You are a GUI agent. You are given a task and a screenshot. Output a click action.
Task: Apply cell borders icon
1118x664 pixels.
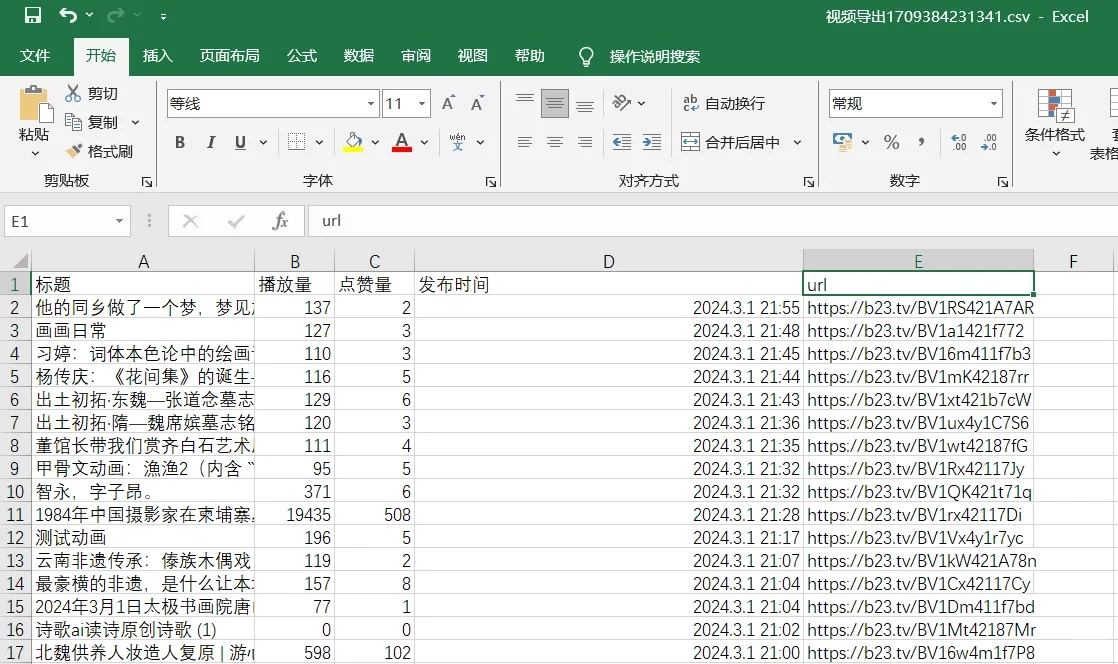pyautogui.click(x=297, y=142)
